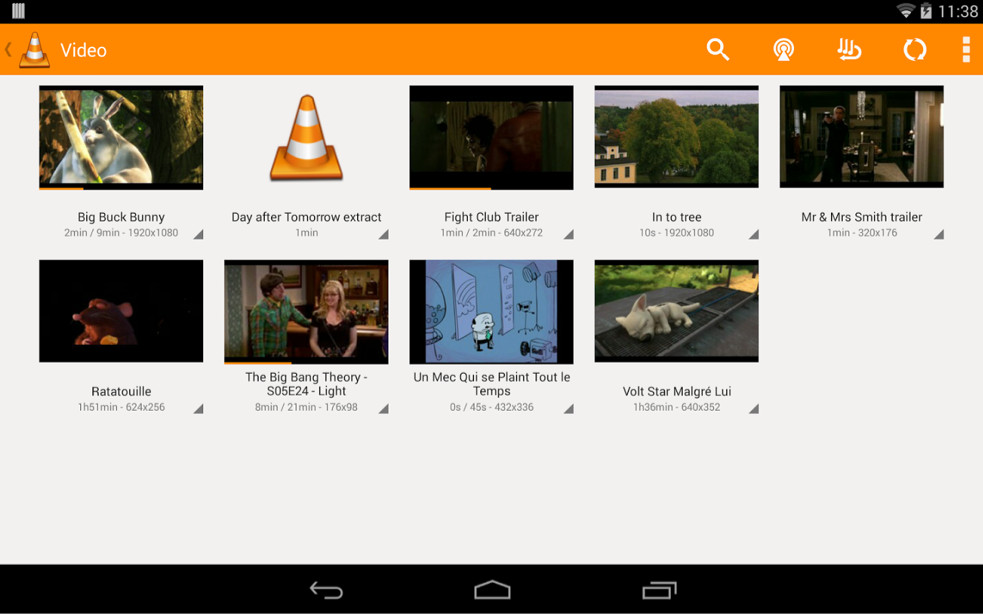Image resolution: width=983 pixels, height=614 pixels.
Task: Tap the Day after Tomorrow extract title
Action: click(x=307, y=217)
